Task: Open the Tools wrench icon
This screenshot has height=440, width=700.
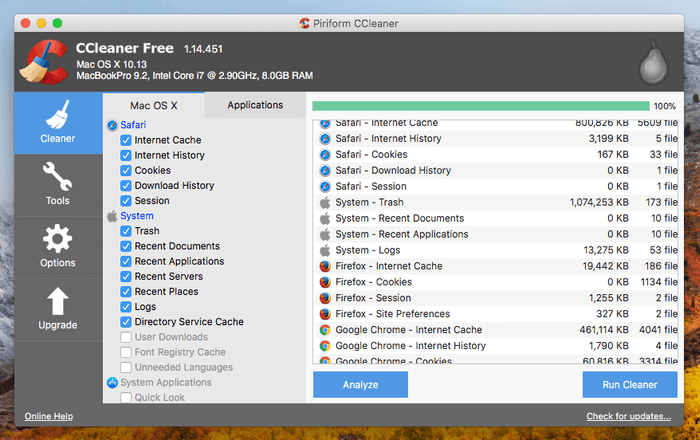Action: [x=57, y=178]
